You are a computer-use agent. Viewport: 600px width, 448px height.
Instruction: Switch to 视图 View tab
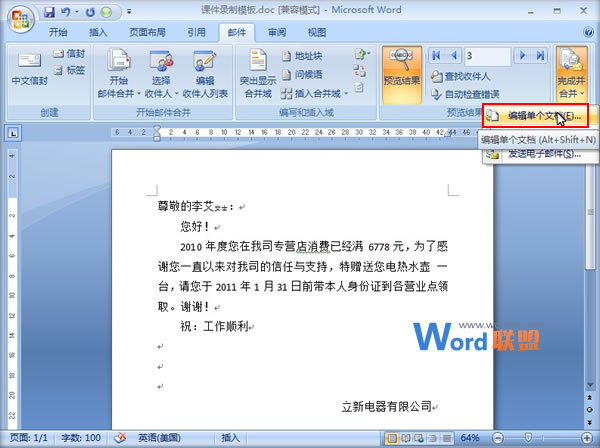click(317, 33)
